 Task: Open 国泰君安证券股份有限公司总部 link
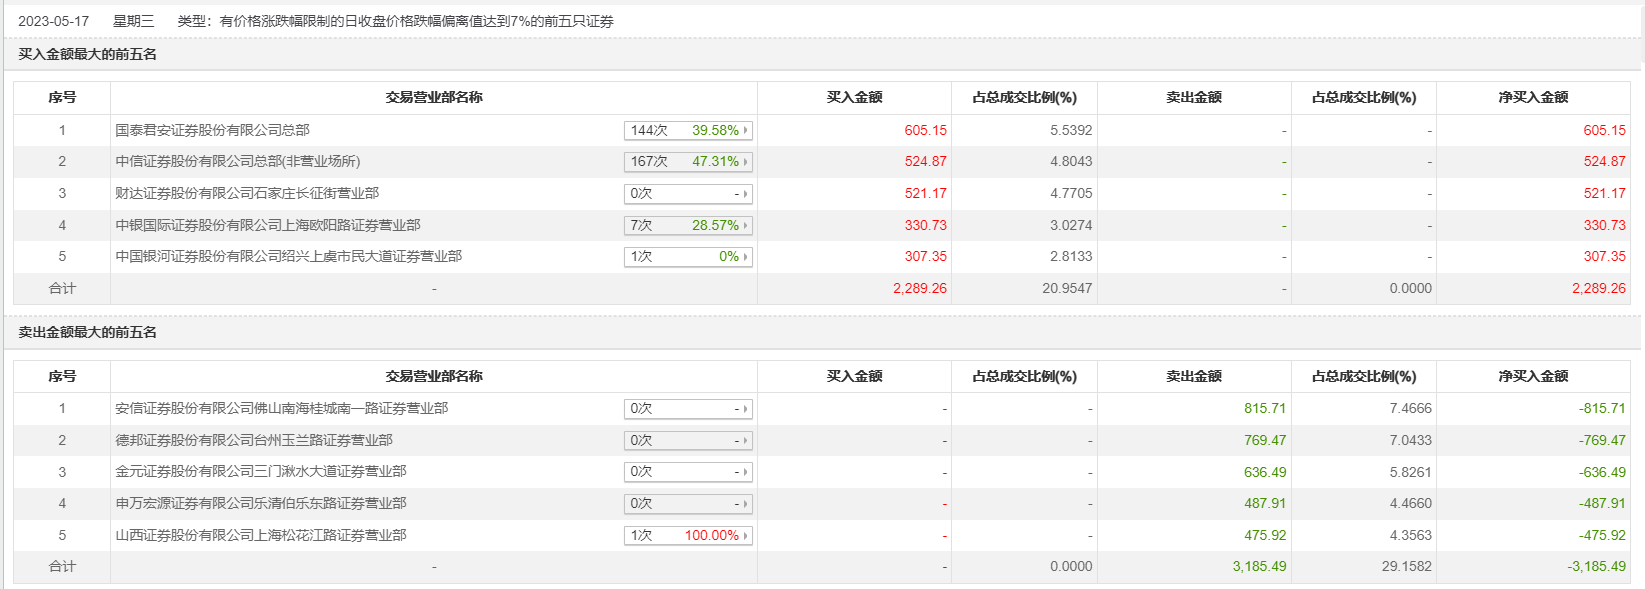(x=212, y=130)
